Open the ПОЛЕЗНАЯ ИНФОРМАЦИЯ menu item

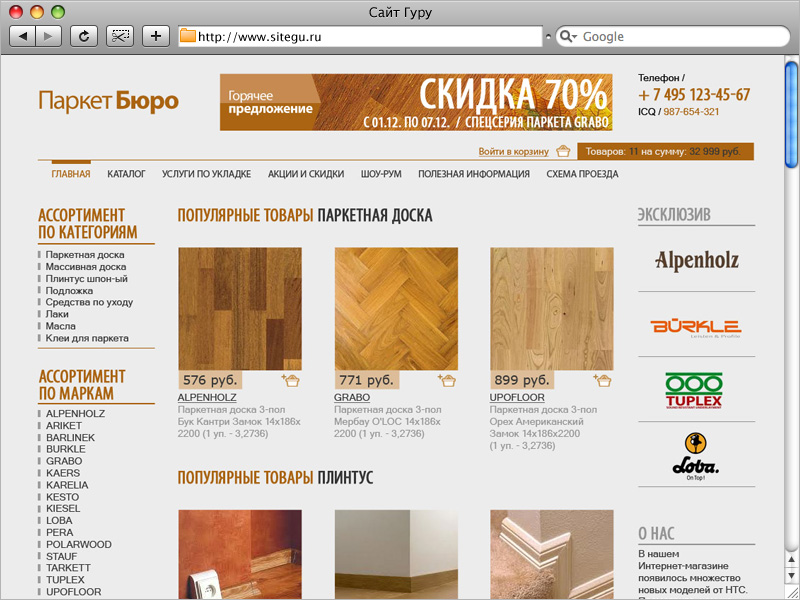point(474,174)
